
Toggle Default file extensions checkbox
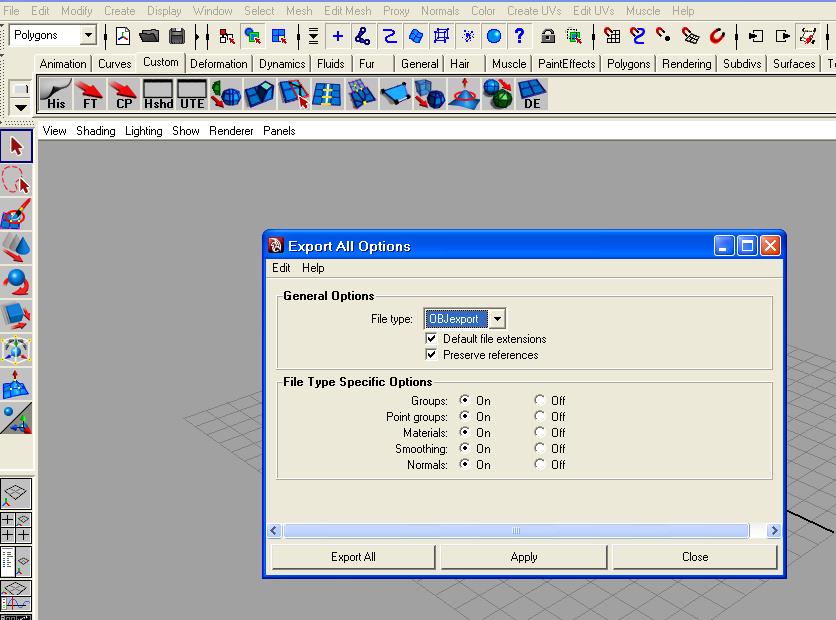coord(431,339)
